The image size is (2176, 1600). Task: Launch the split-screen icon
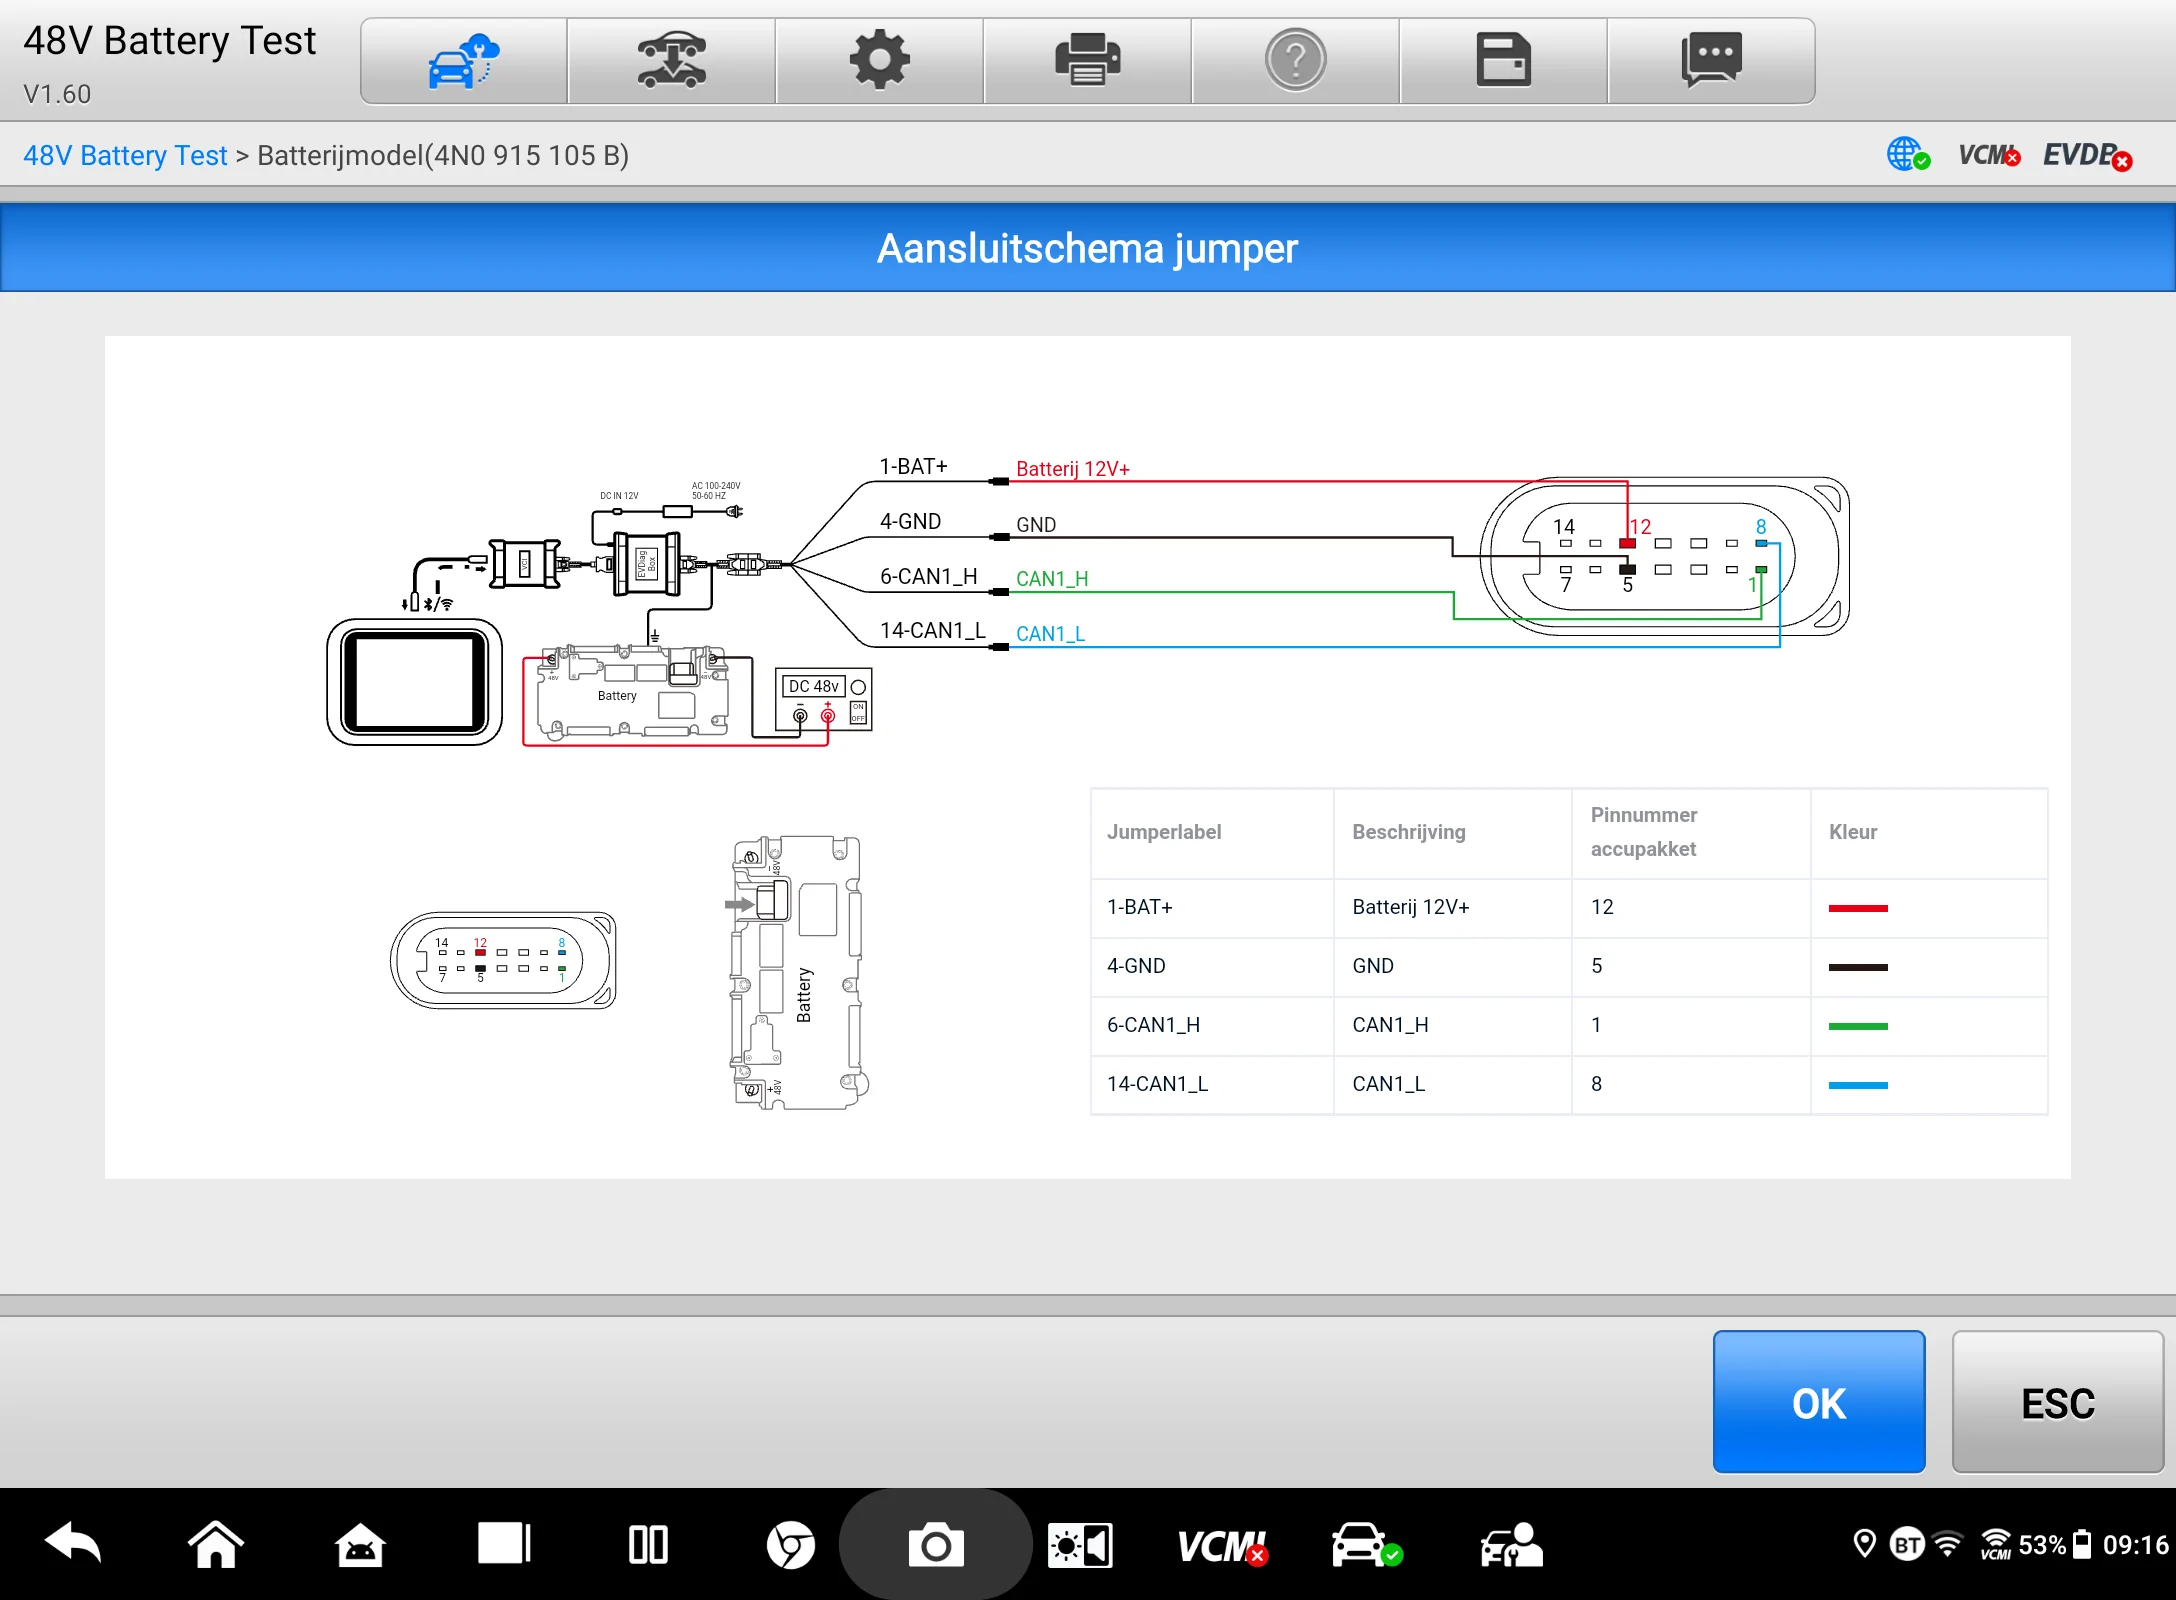point(648,1545)
